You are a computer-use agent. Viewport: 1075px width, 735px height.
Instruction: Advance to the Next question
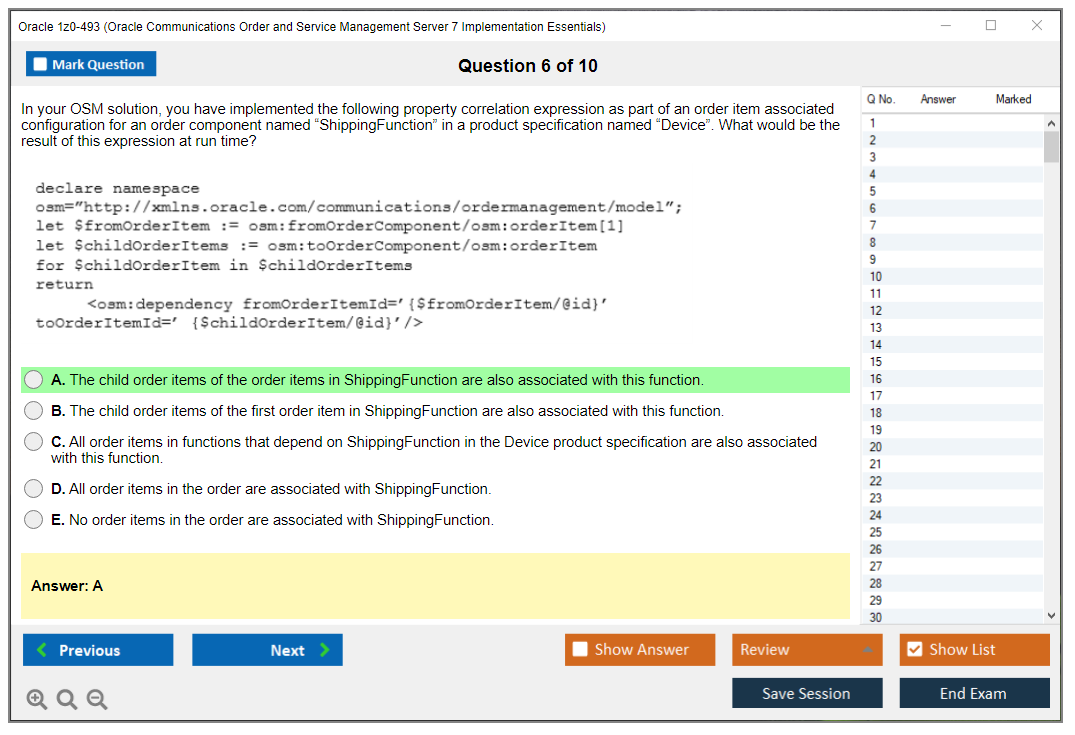267,649
